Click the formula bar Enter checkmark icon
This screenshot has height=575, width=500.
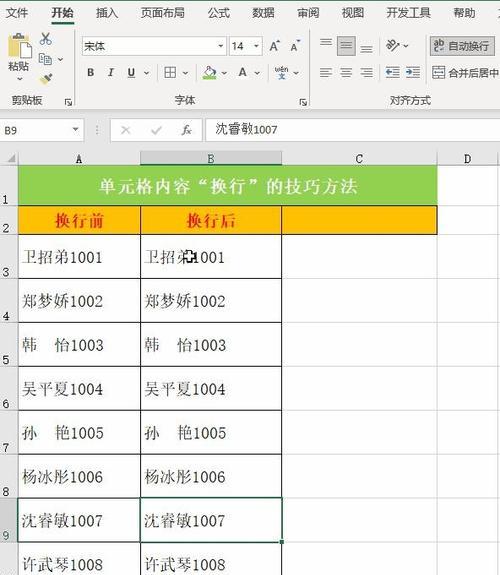click(x=156, y=130)
